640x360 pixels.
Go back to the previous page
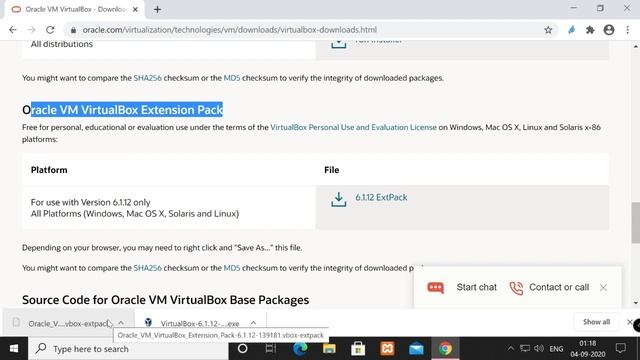tap(13, 30)
